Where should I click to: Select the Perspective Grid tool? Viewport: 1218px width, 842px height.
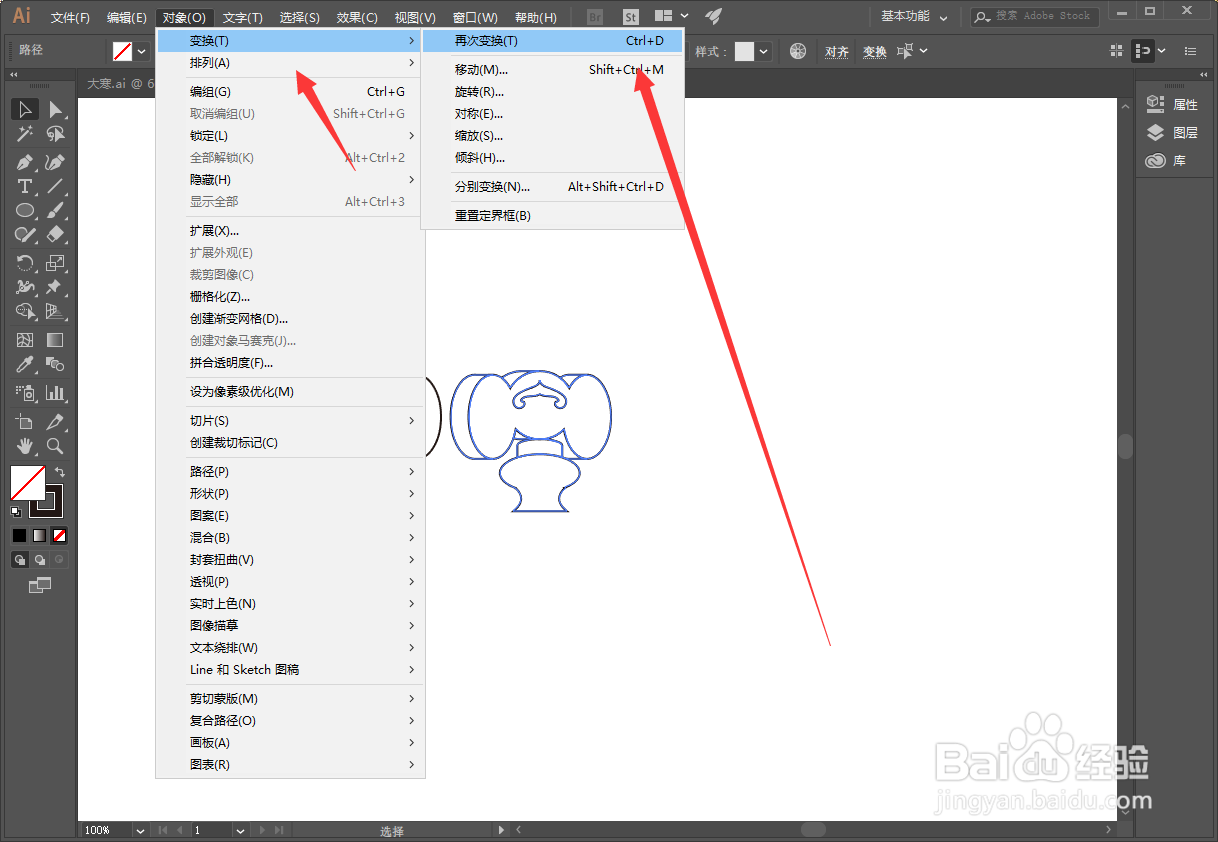55,312
